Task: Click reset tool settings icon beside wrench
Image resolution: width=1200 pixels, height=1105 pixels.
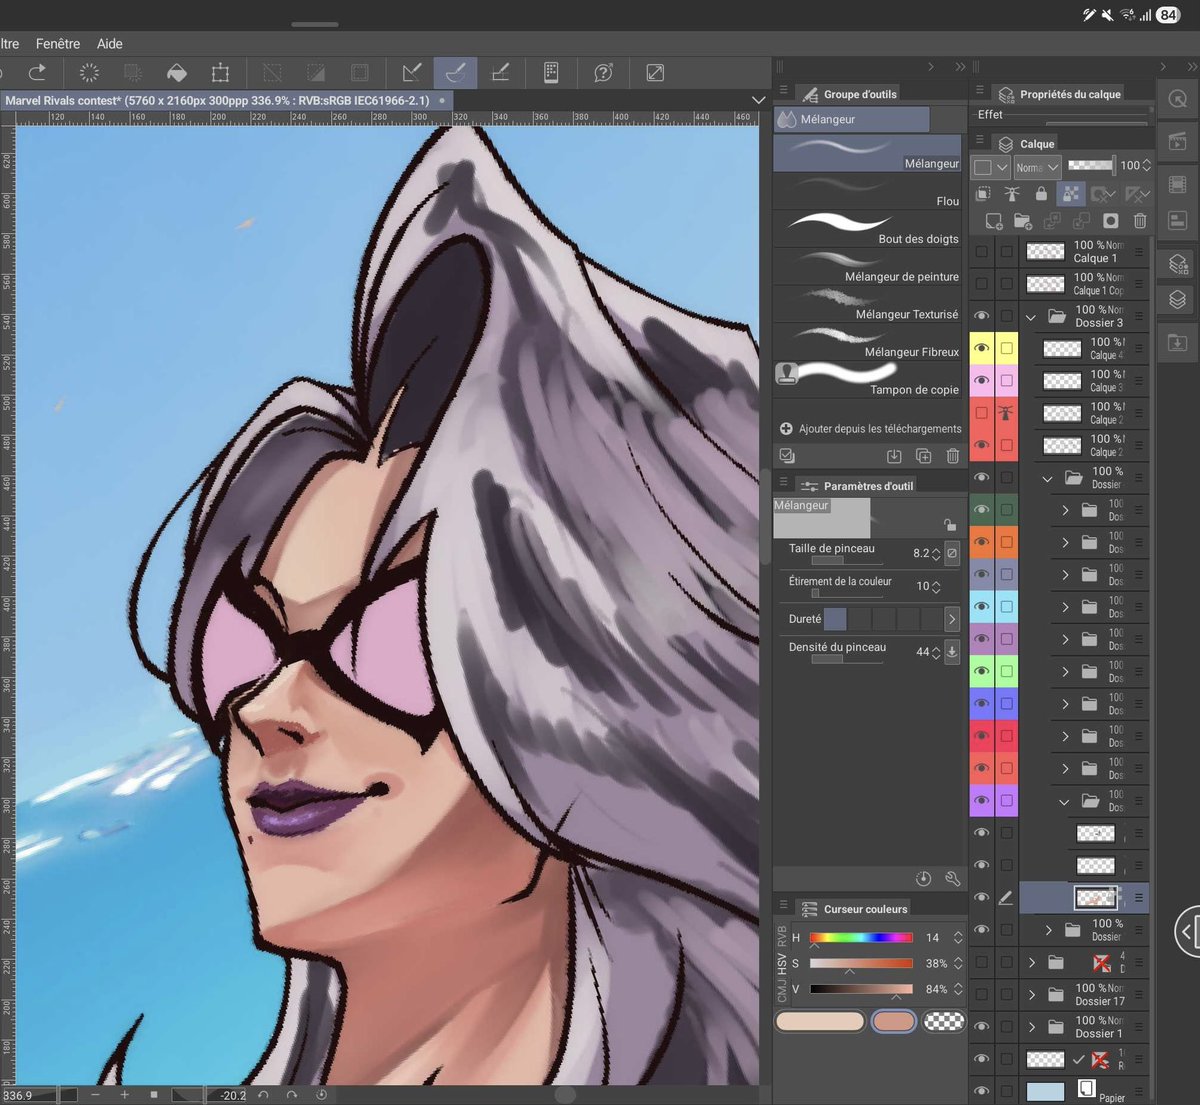Action: tap(923, 878)
